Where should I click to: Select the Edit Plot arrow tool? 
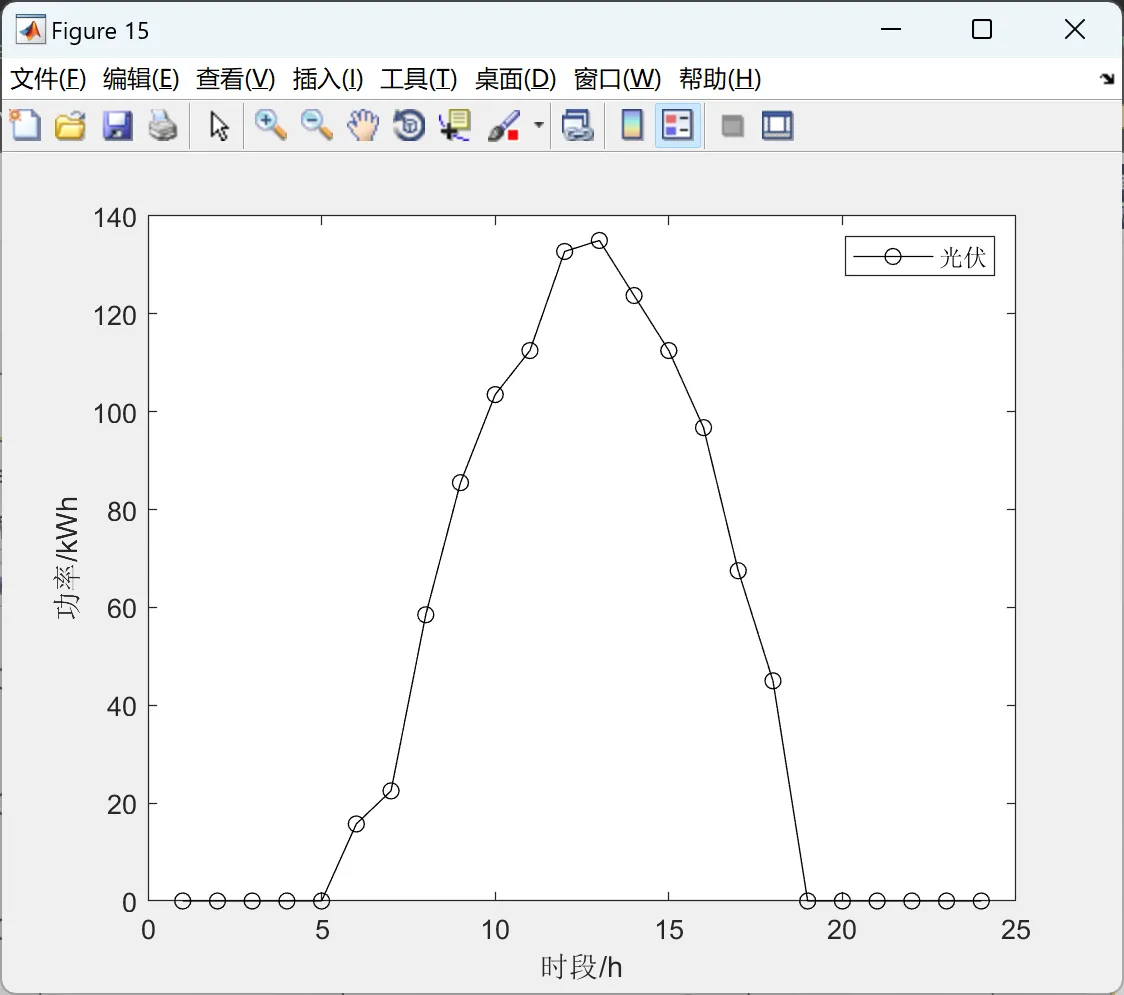[219, 126]
